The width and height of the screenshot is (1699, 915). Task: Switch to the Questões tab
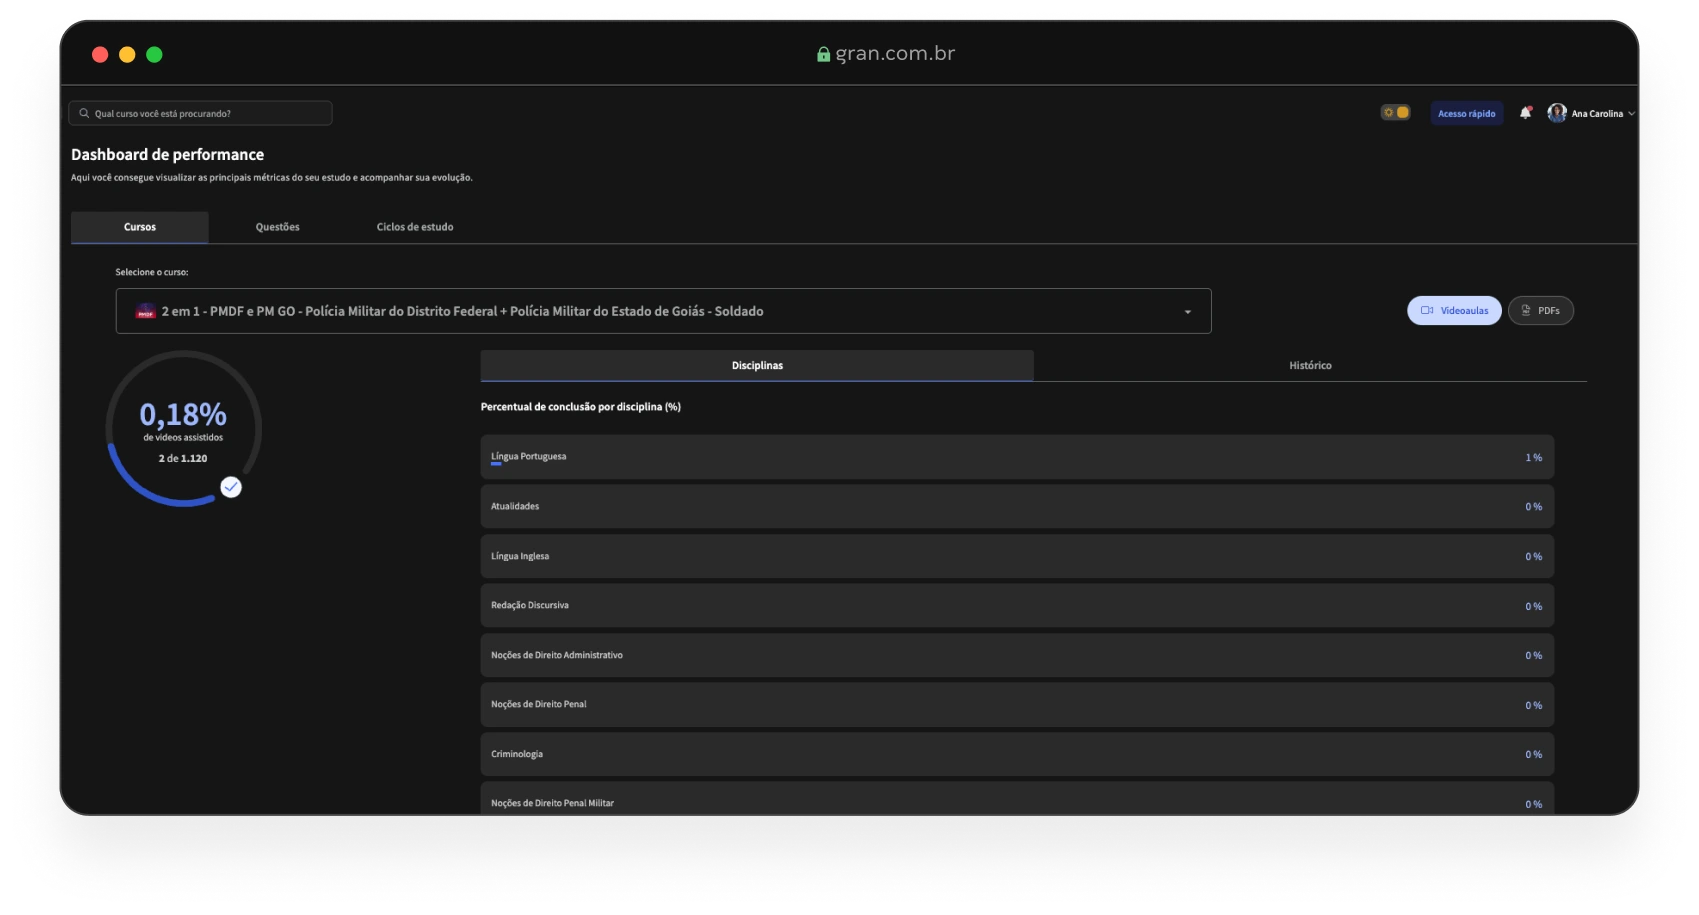pyautogui.click(x=277, y=227)
